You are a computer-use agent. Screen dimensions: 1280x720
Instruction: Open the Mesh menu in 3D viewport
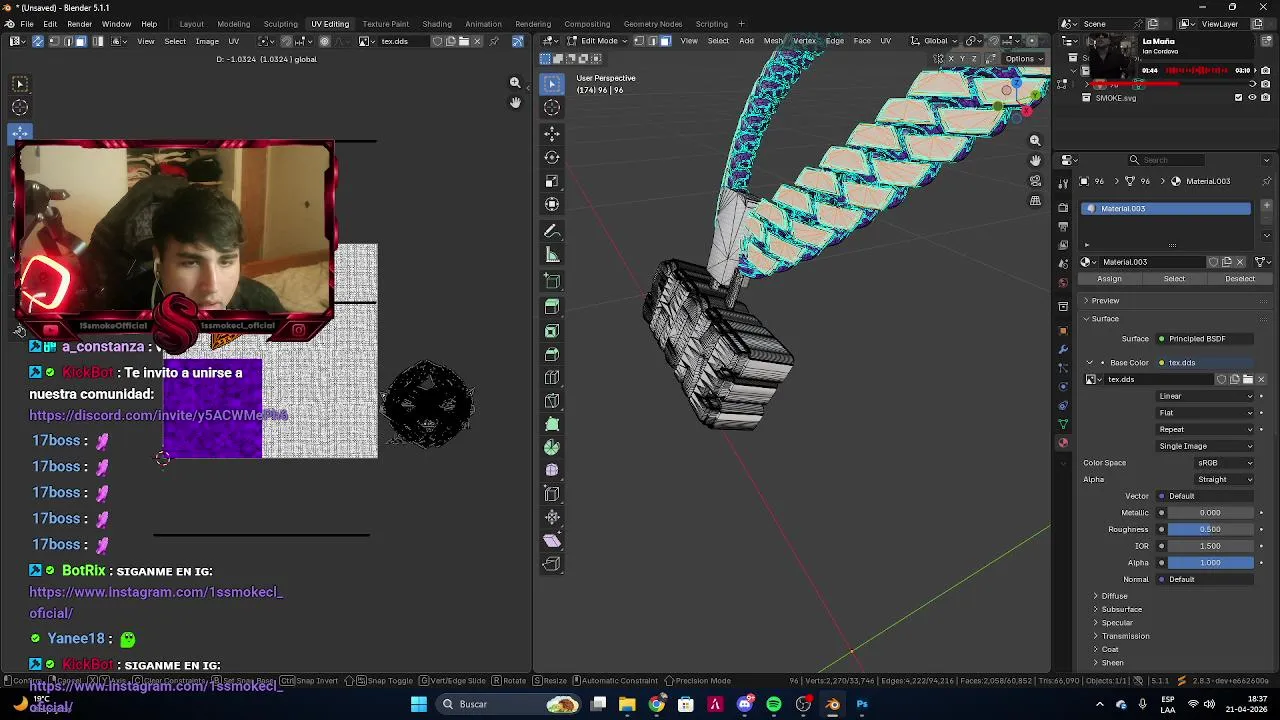click(774, 41)
